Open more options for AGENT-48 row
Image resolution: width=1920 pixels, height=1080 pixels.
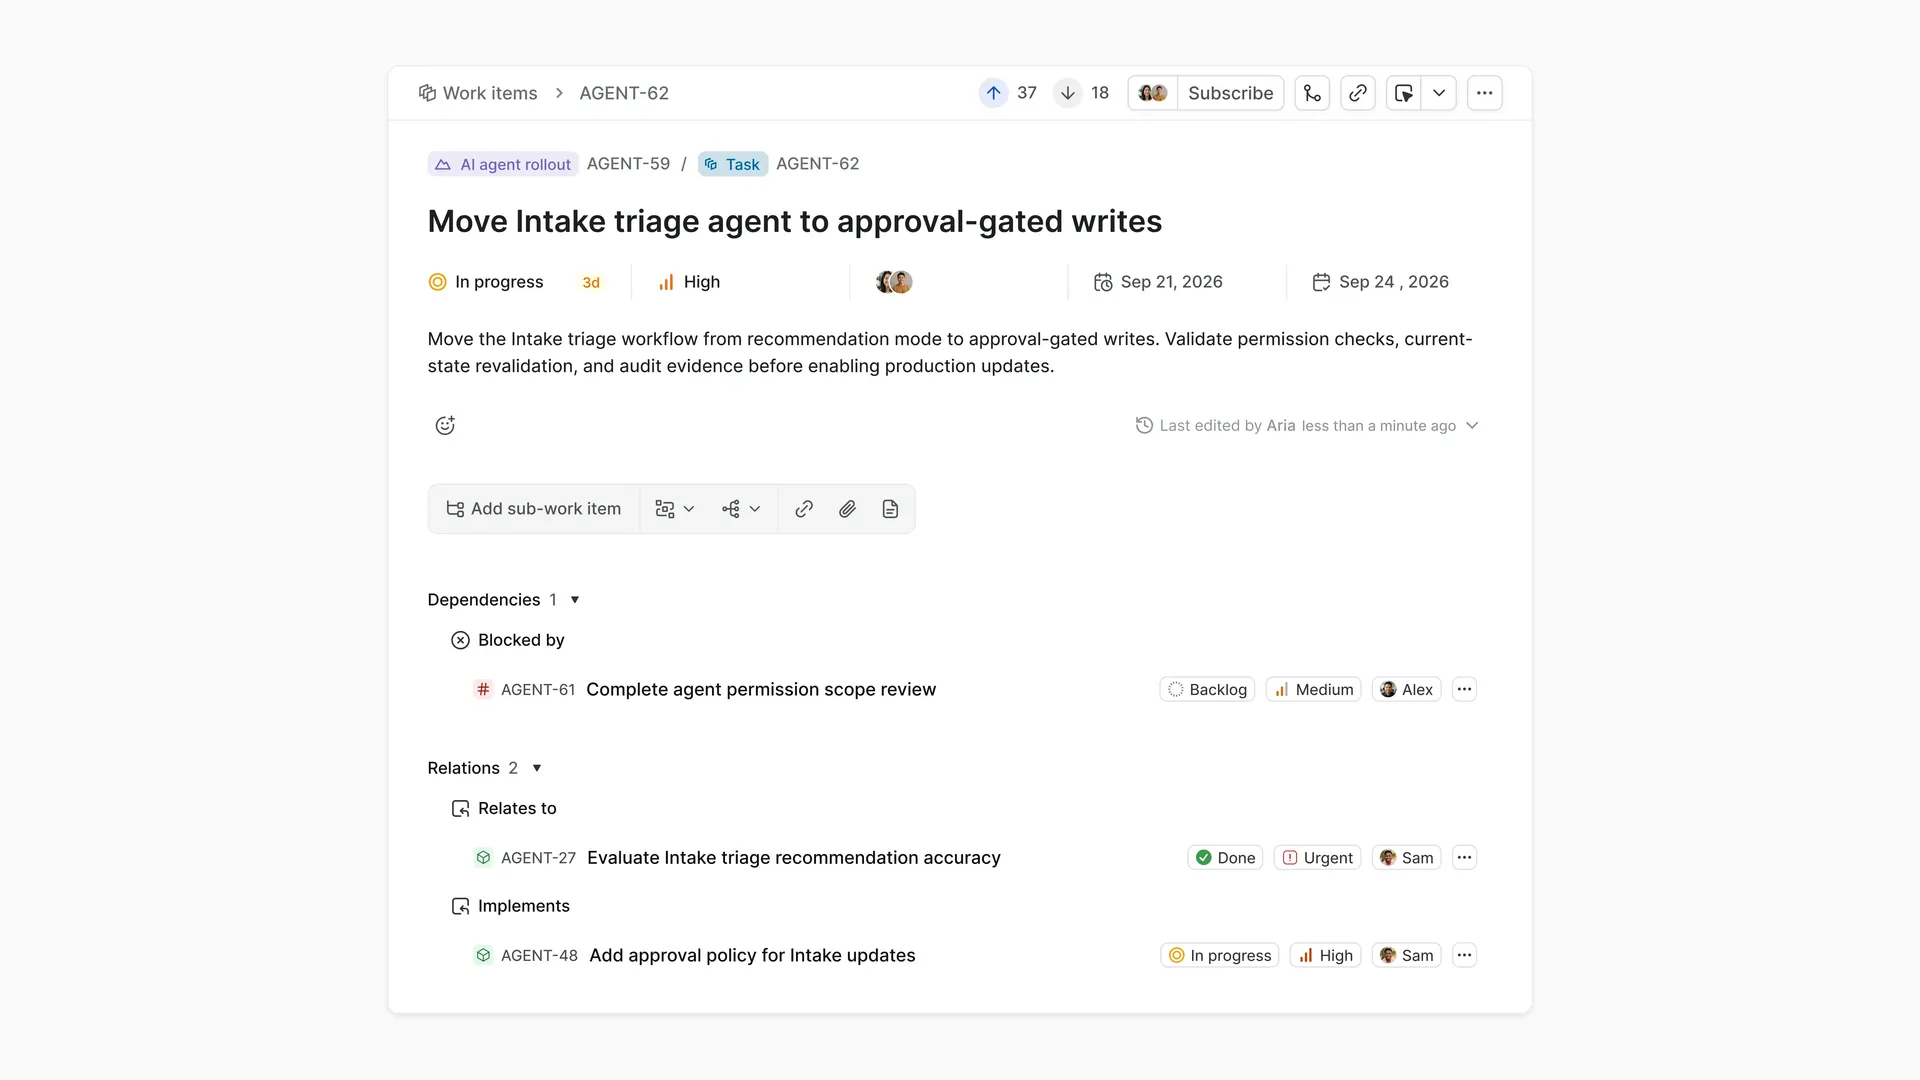(x=1464, y=956)
